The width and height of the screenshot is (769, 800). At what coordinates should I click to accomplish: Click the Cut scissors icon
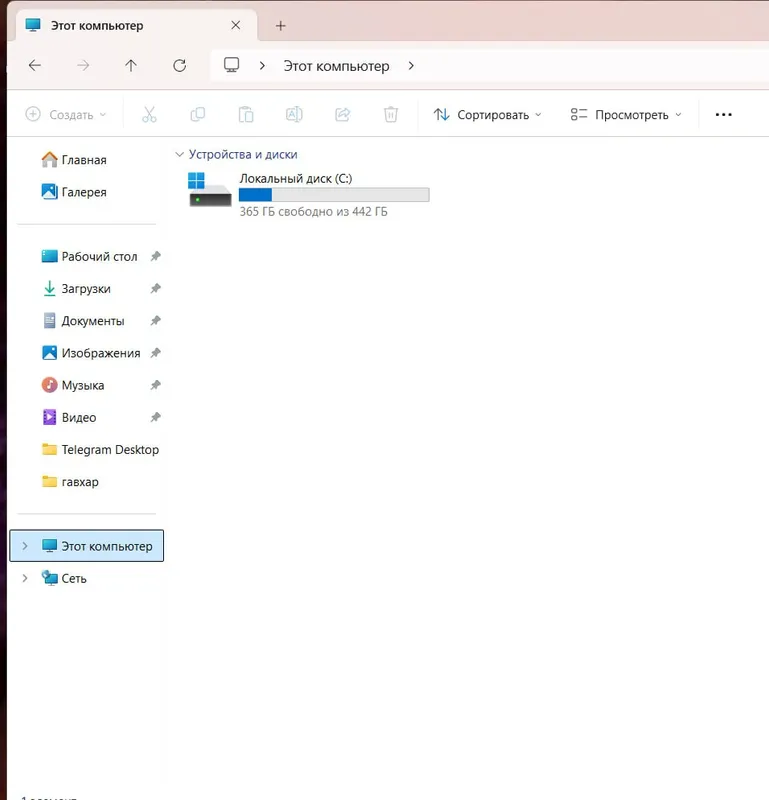149,114
